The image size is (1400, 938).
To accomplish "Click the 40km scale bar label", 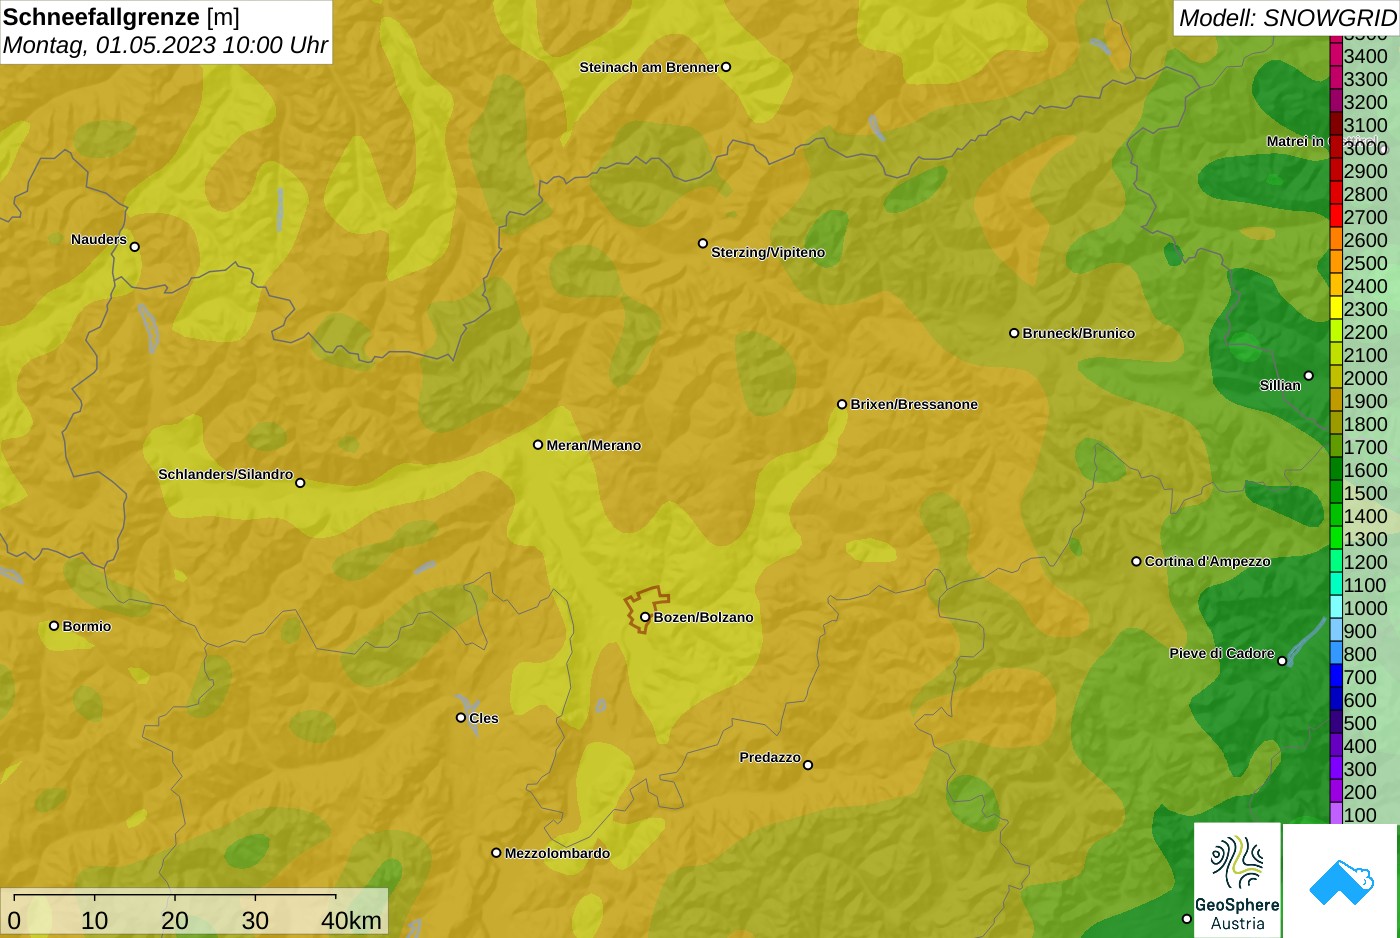I will click(x=351, y=921).
